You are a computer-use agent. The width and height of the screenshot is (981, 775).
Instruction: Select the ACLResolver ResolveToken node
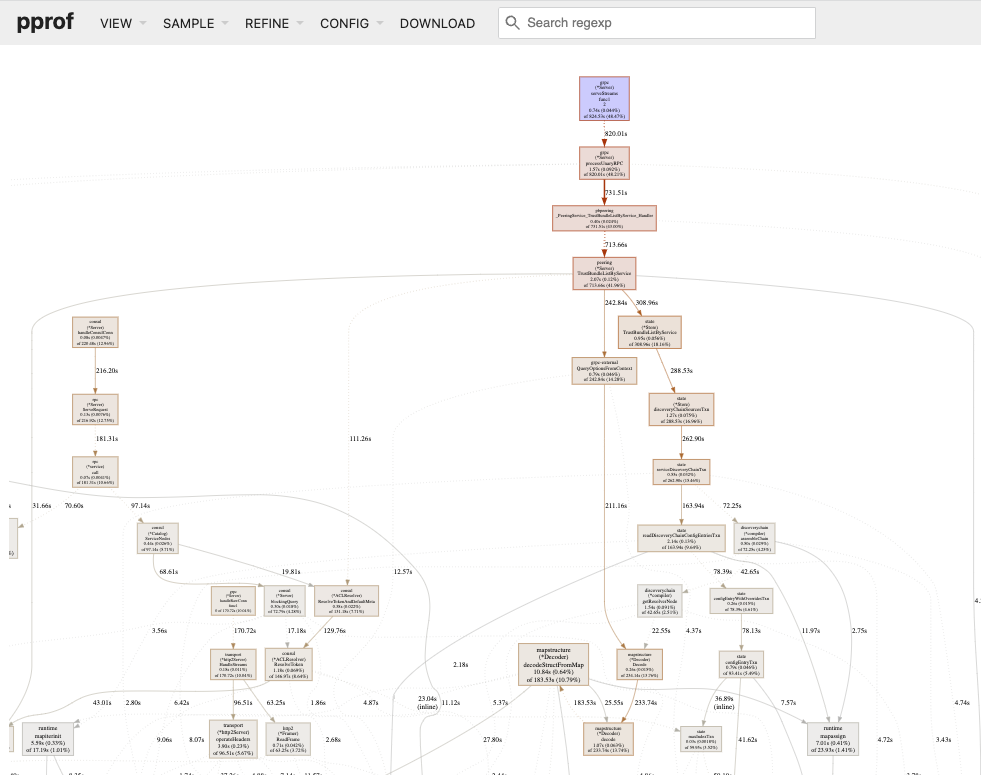tap(288, 664)
